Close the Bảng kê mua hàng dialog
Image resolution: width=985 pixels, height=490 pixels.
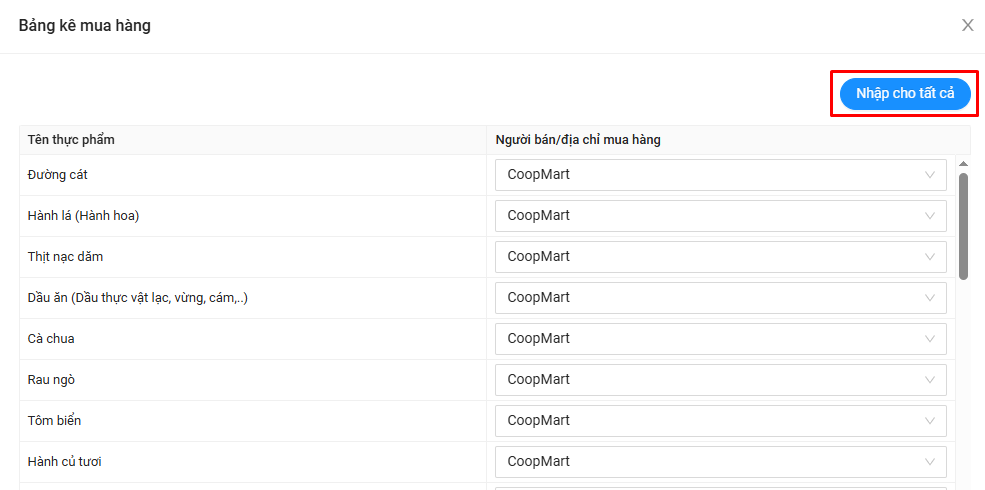[967, 25]
